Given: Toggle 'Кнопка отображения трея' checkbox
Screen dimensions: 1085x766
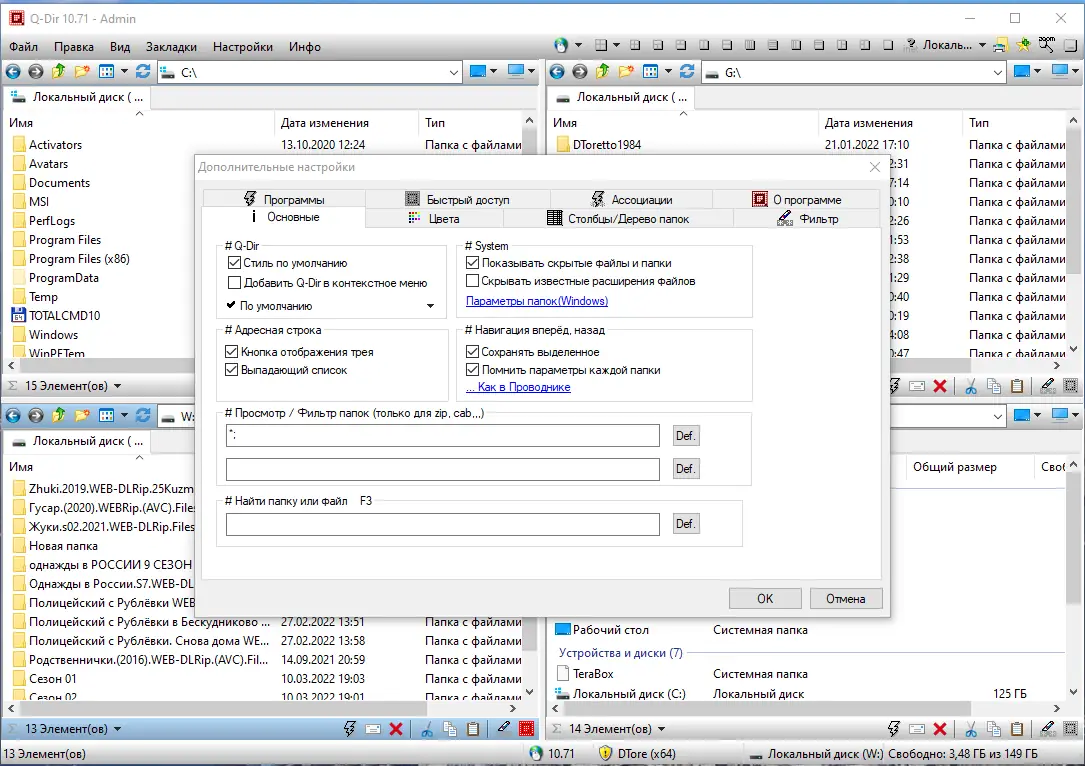Looking at the screenshot, I should 232,352.
